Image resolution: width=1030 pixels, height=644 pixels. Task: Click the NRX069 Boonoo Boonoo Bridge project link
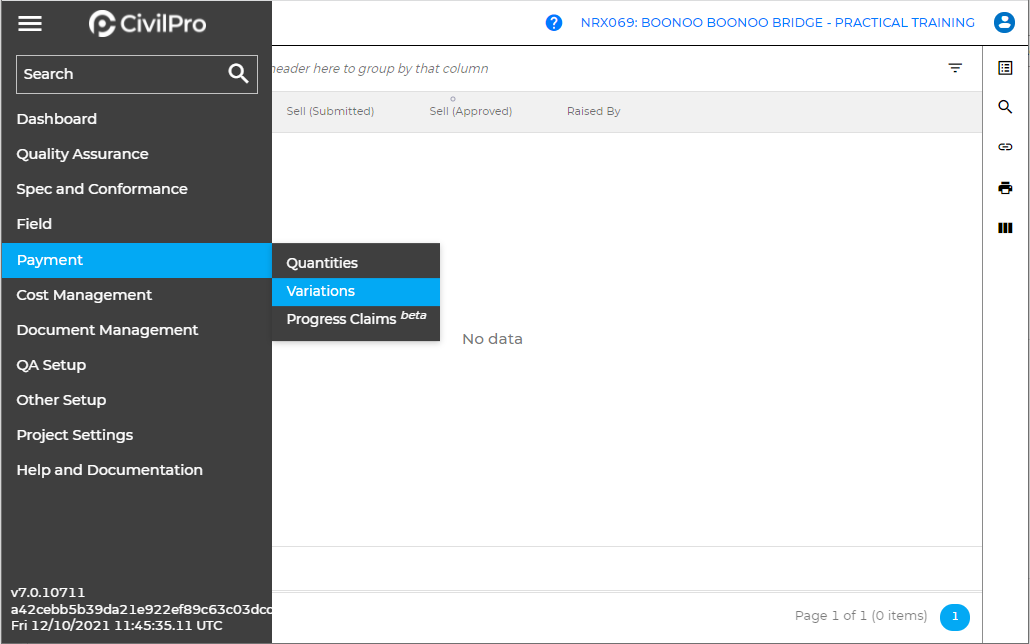click(777, 23)
